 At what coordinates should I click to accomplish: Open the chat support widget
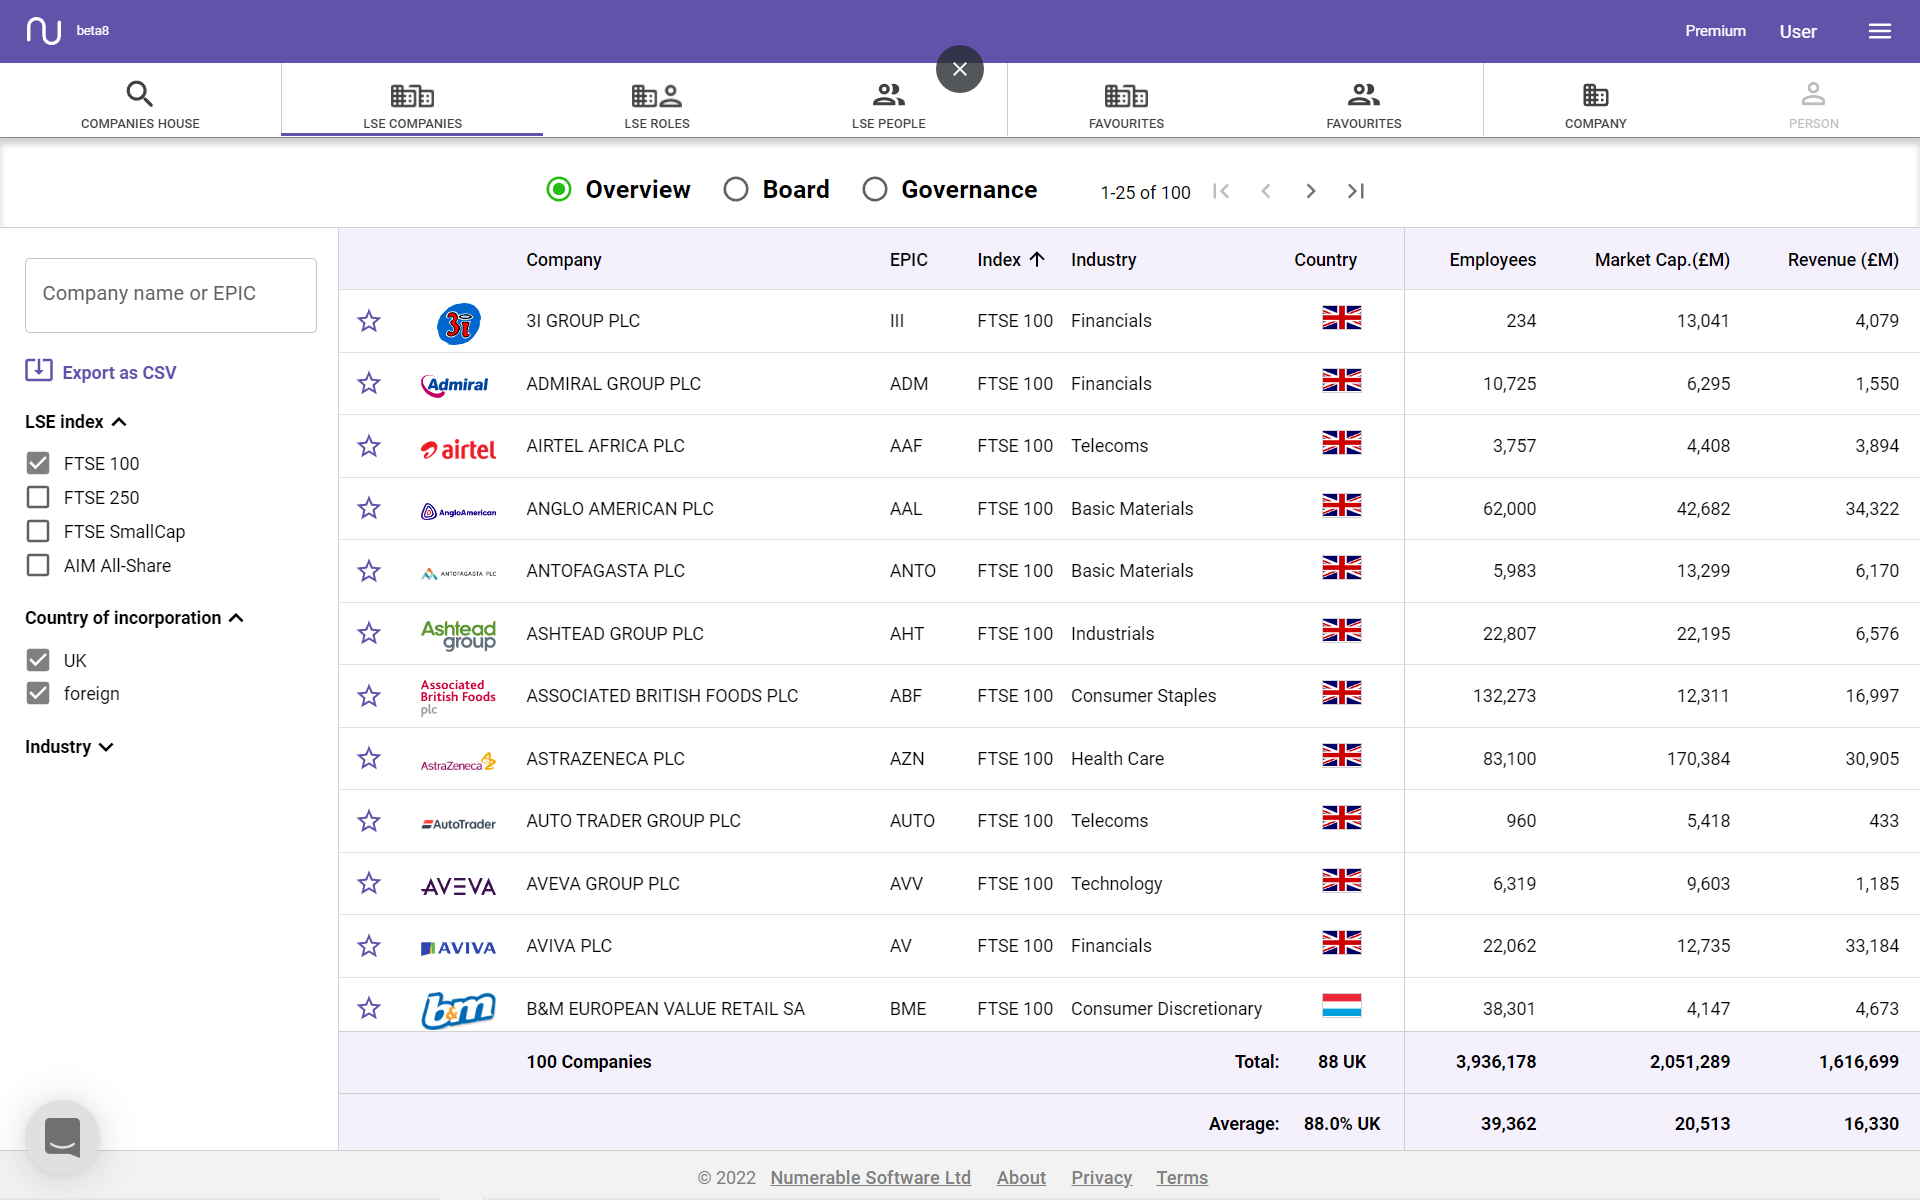coord(63,1137)
